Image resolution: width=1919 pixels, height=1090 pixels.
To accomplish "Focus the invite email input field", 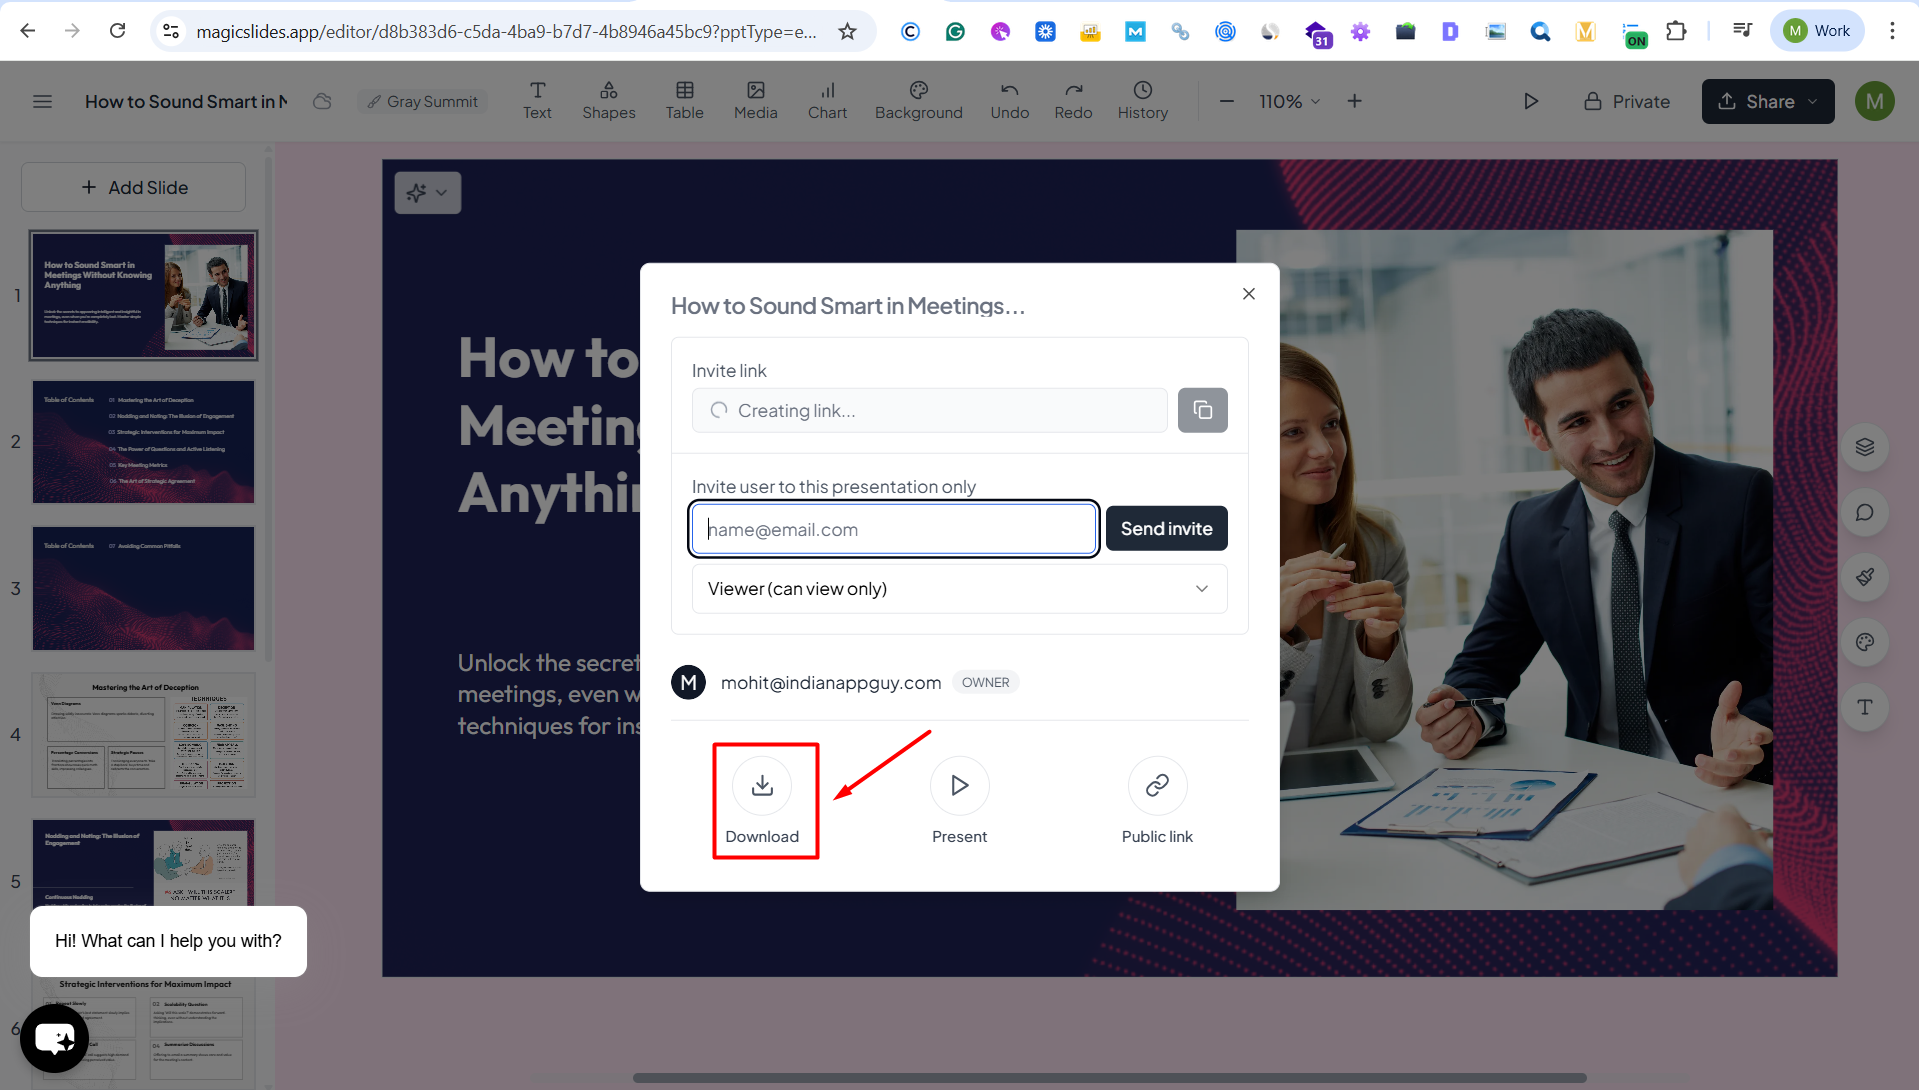I will 894,529.
